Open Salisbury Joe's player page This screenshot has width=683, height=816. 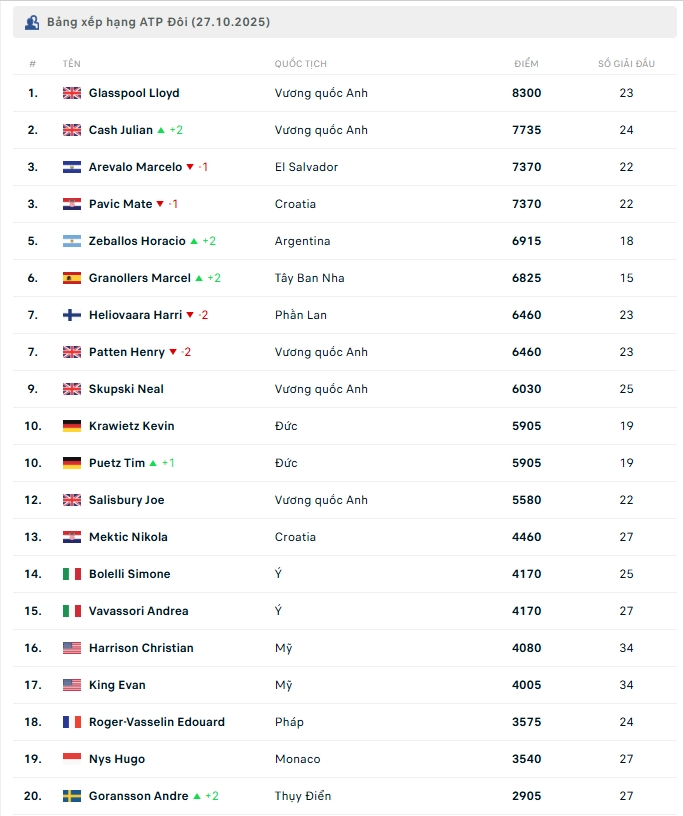[126, 500]
